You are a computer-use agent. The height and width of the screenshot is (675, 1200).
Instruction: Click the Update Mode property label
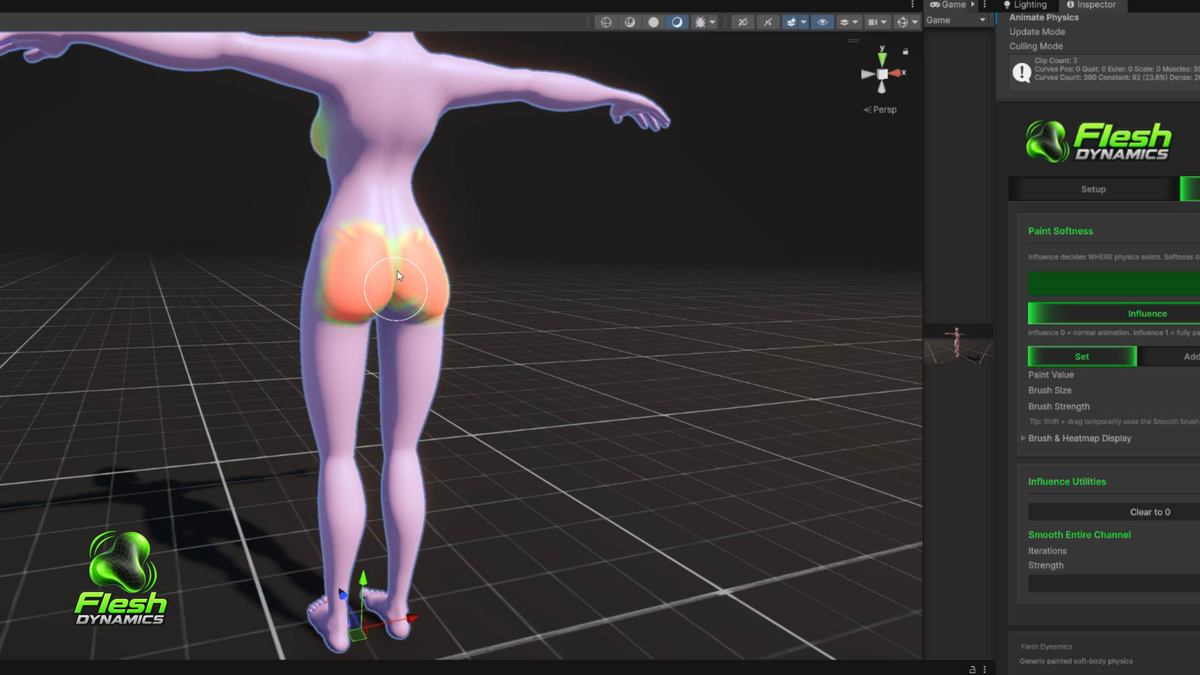[x=1037, y=32]
